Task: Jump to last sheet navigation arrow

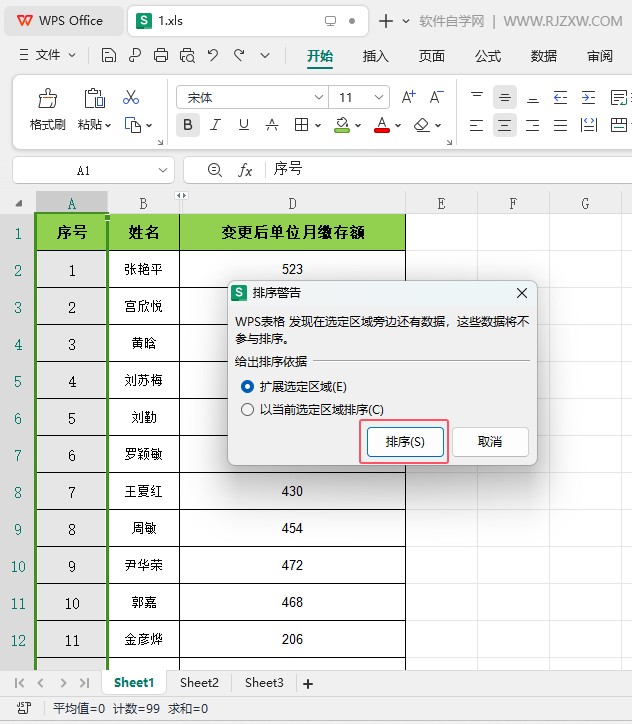Action: coord(84,682)
